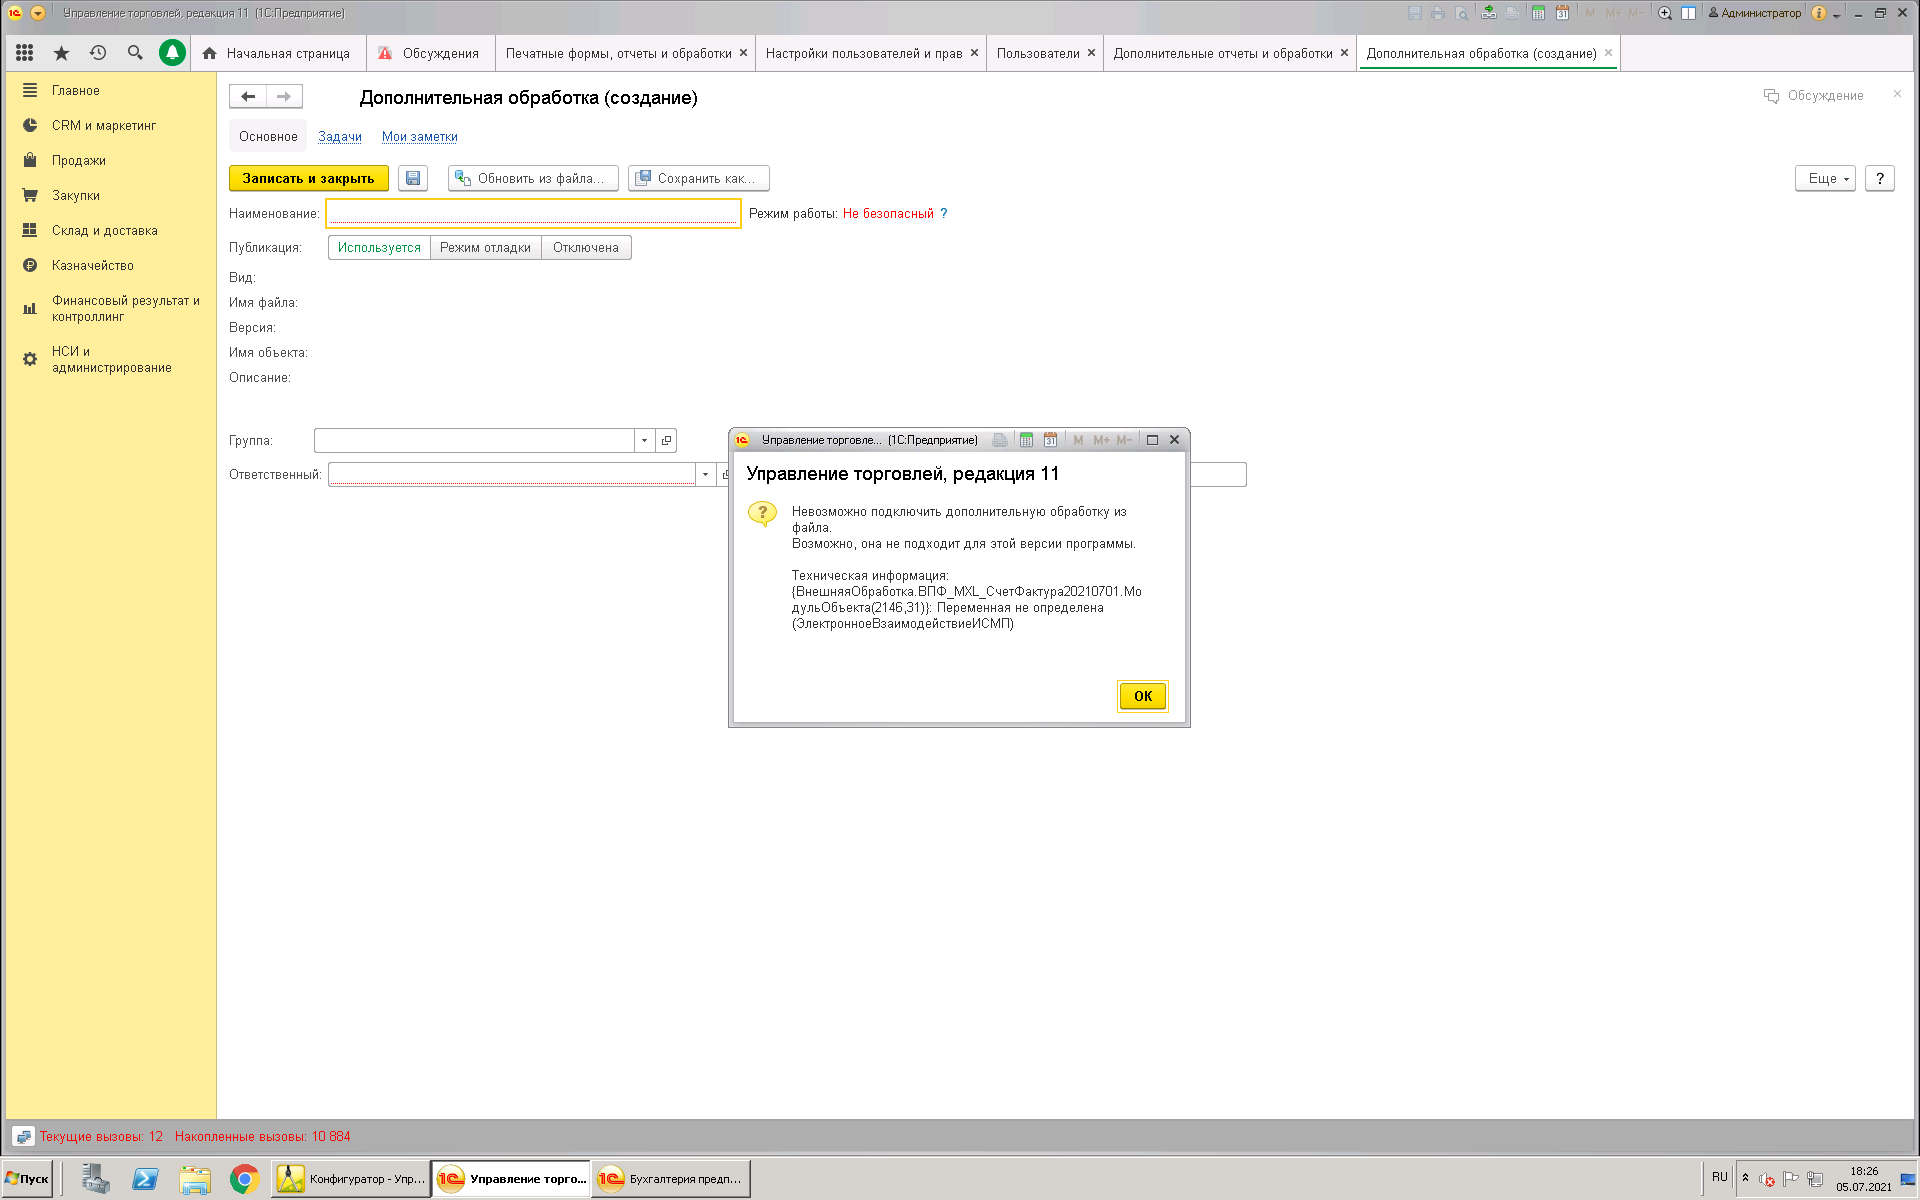This screenshot has width=1920, height=1200.
Task: Open the main menu dropdown next to the 1C logo
Action: tap(38, 13)
